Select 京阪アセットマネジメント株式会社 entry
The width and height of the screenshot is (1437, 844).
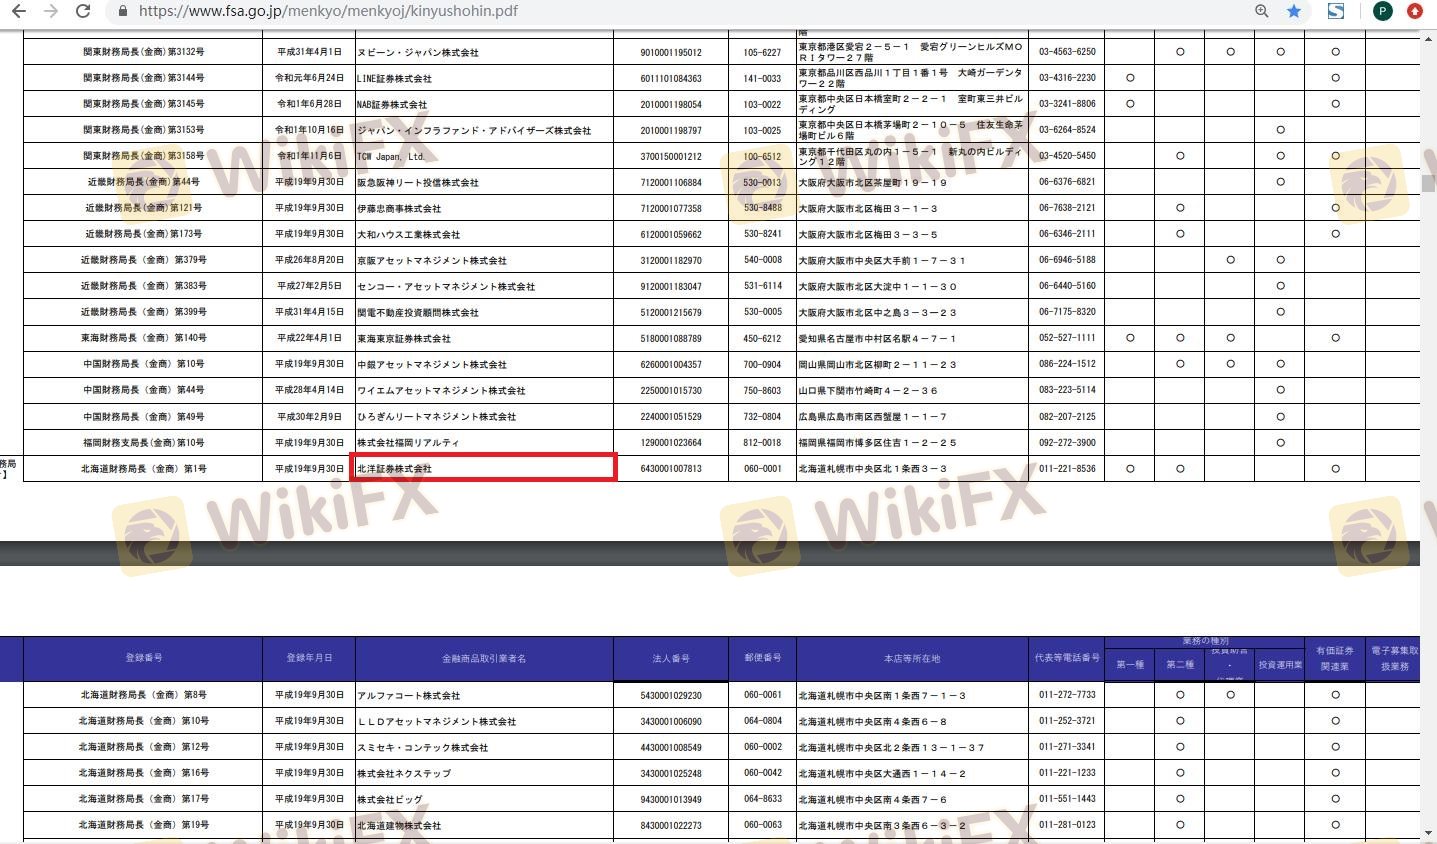click(x=432, y=260)
